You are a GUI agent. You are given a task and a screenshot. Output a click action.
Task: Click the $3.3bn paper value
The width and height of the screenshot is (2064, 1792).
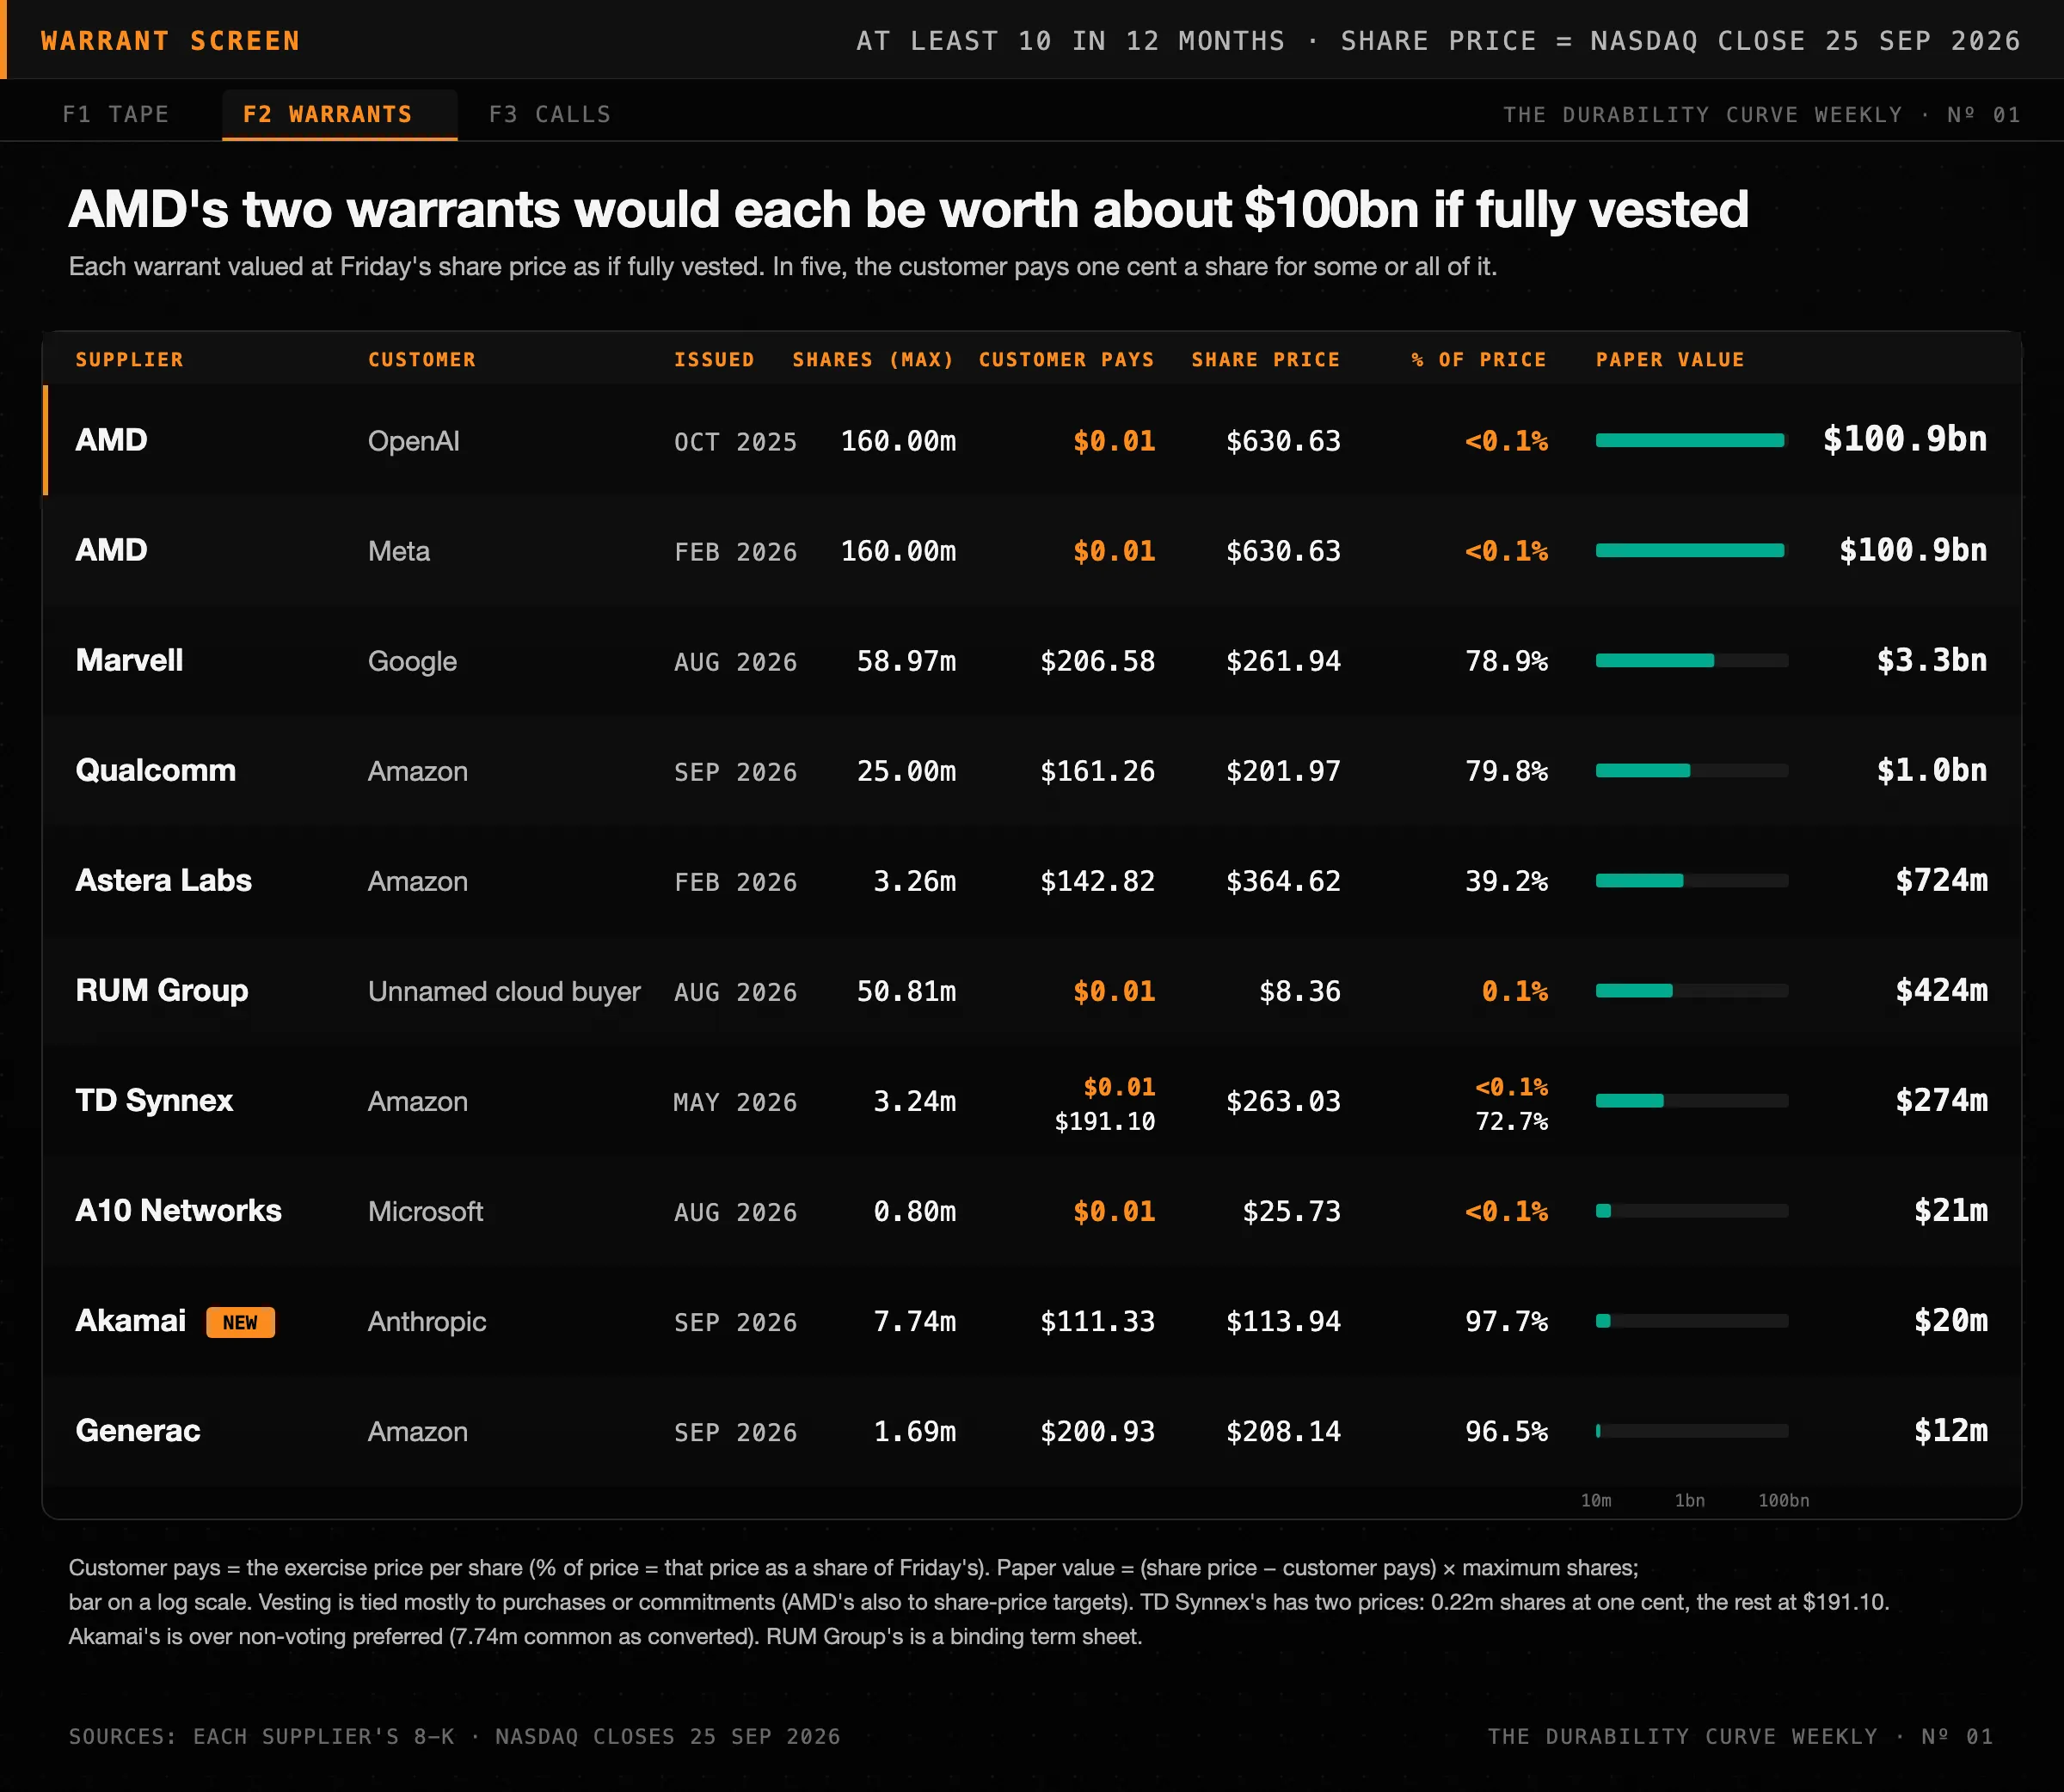(x=1932, y=660)
